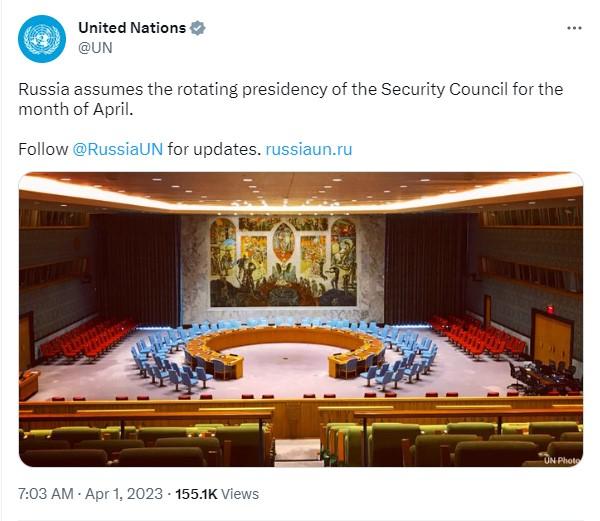The width and height of the screenshot is (600, 521).
Task: Open the @UN handle link
Action: pos(95,48)
